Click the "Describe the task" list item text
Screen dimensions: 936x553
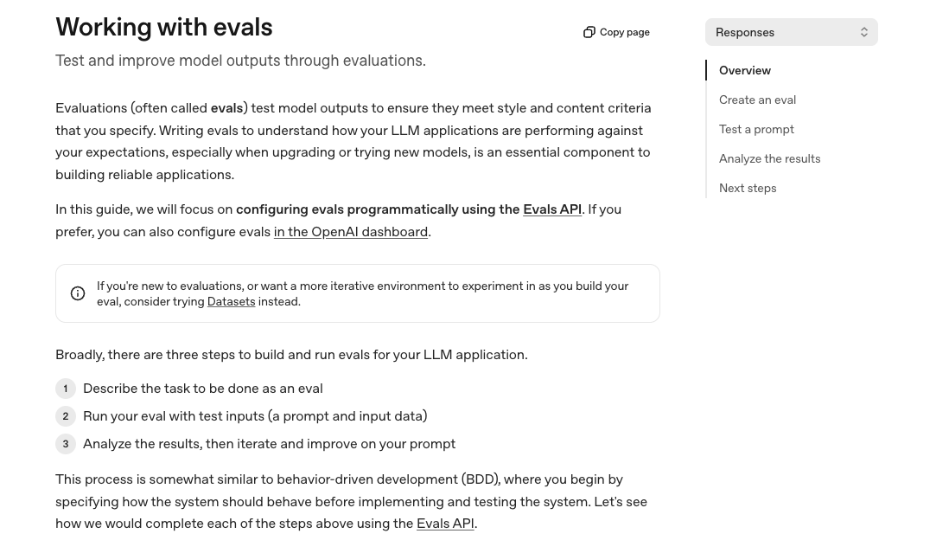(203, 388)
